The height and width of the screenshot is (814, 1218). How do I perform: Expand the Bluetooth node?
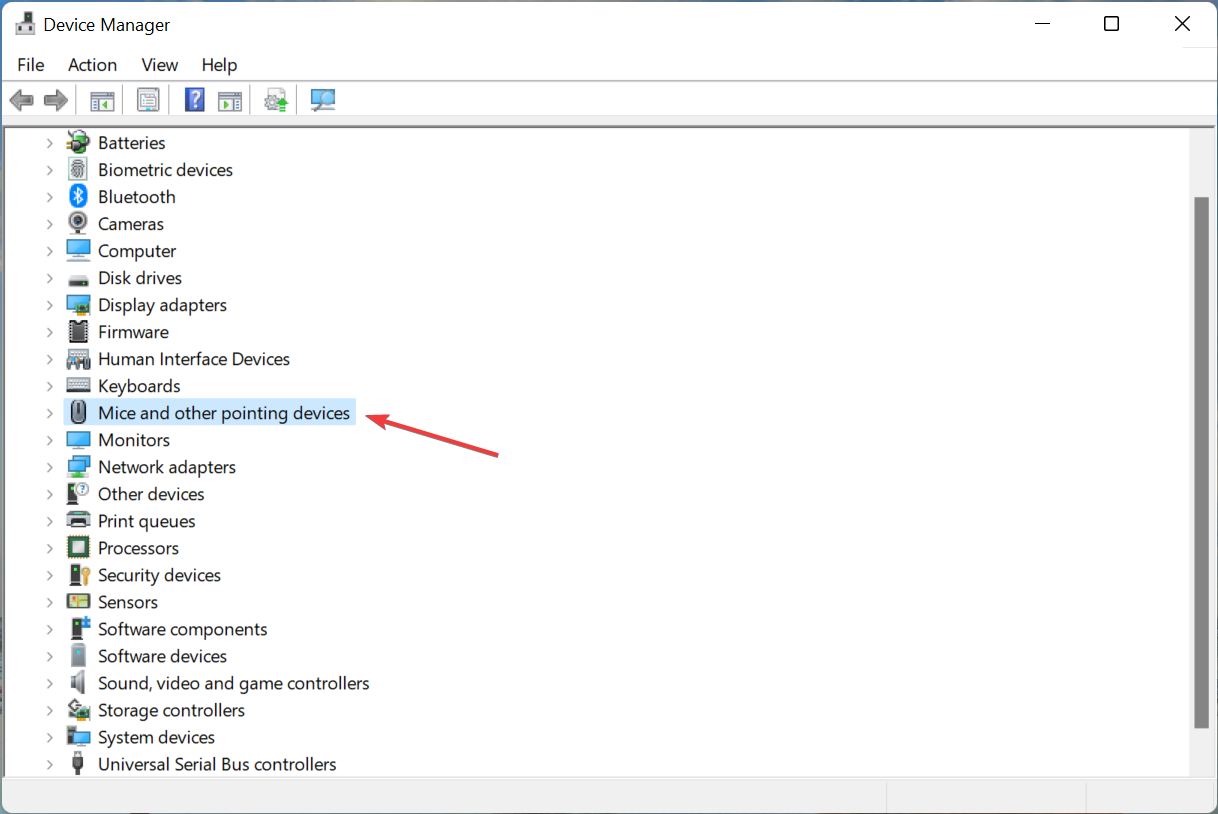(x=49, y=197)
